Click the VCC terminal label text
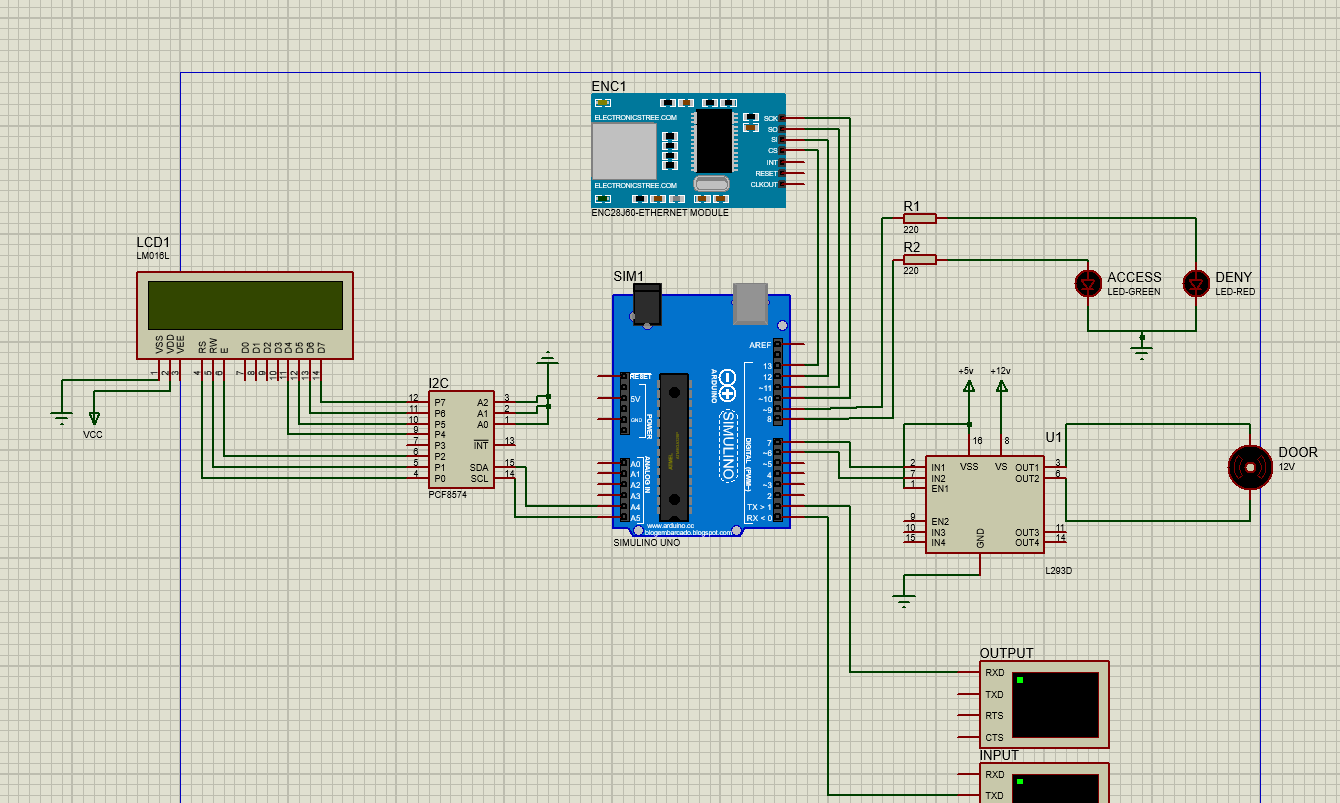This screenshot has height=803, width=1340. click(93, 434)
